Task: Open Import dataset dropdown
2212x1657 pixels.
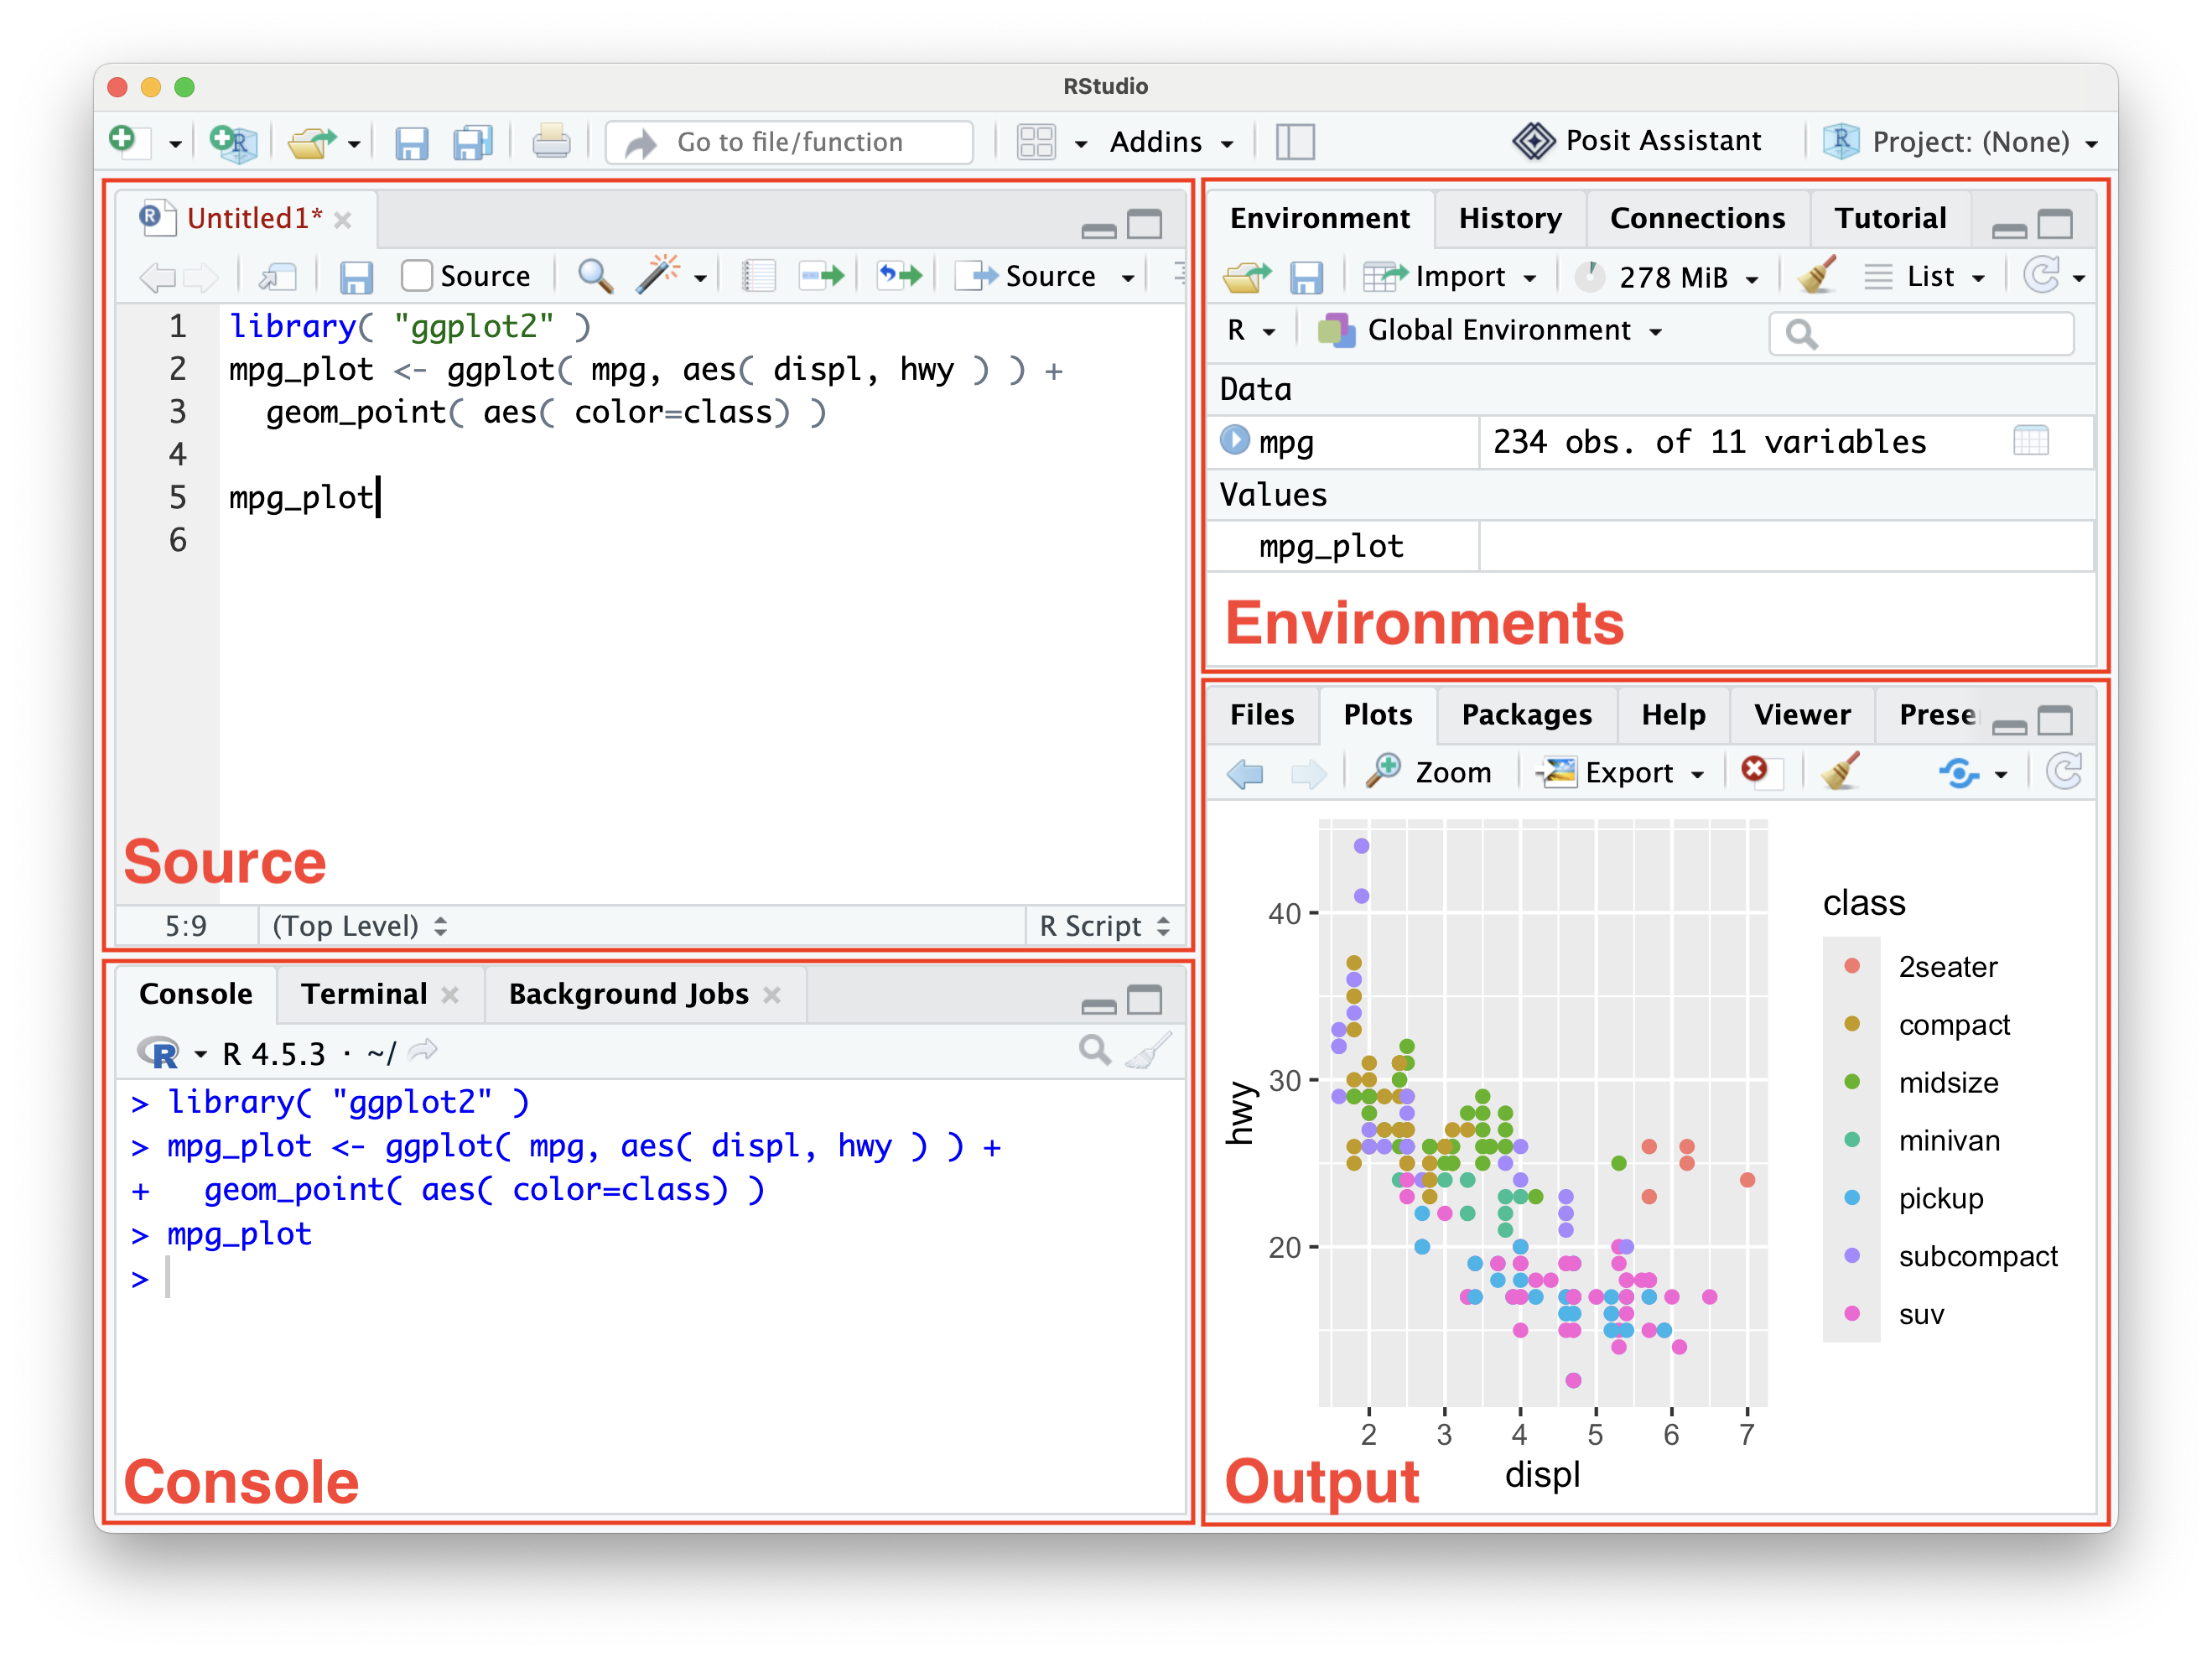Action: pos(1450,276)
